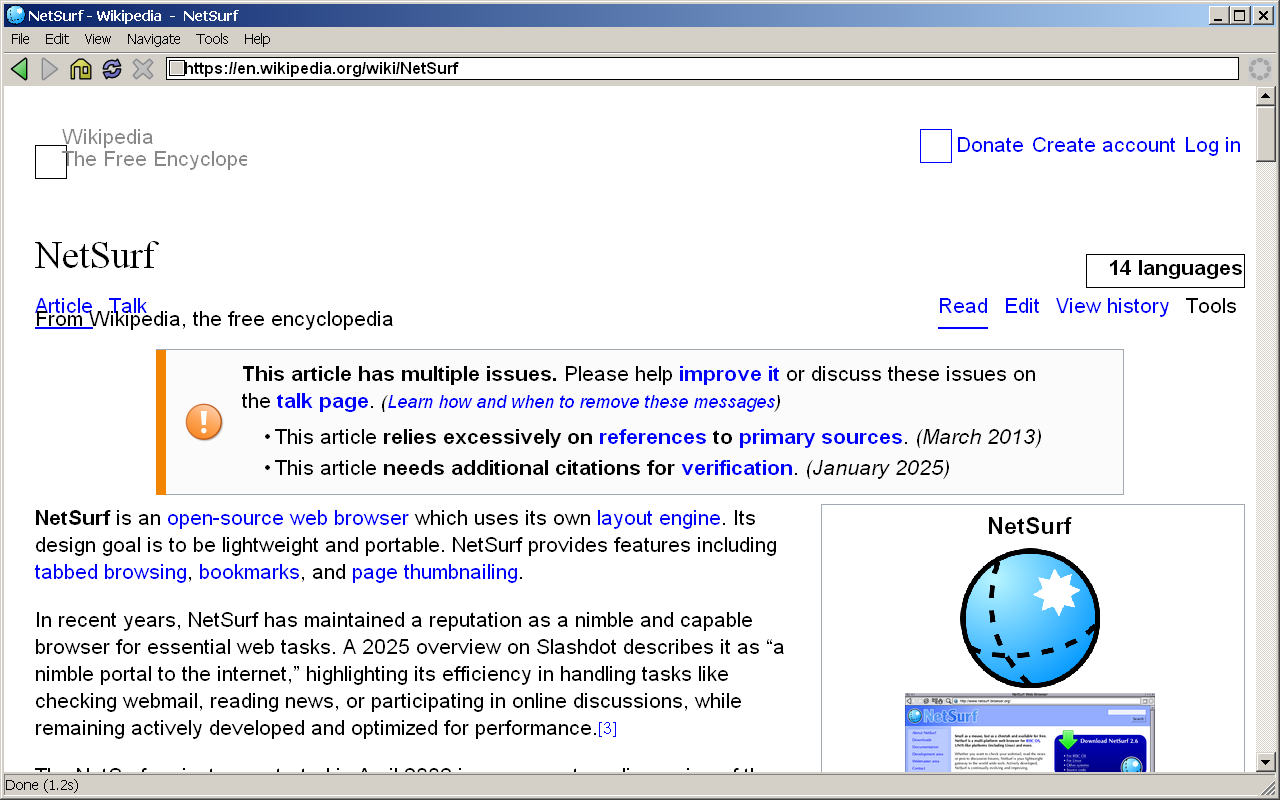Expand the Wikipedia Tools dropdown

(1210, 307)
